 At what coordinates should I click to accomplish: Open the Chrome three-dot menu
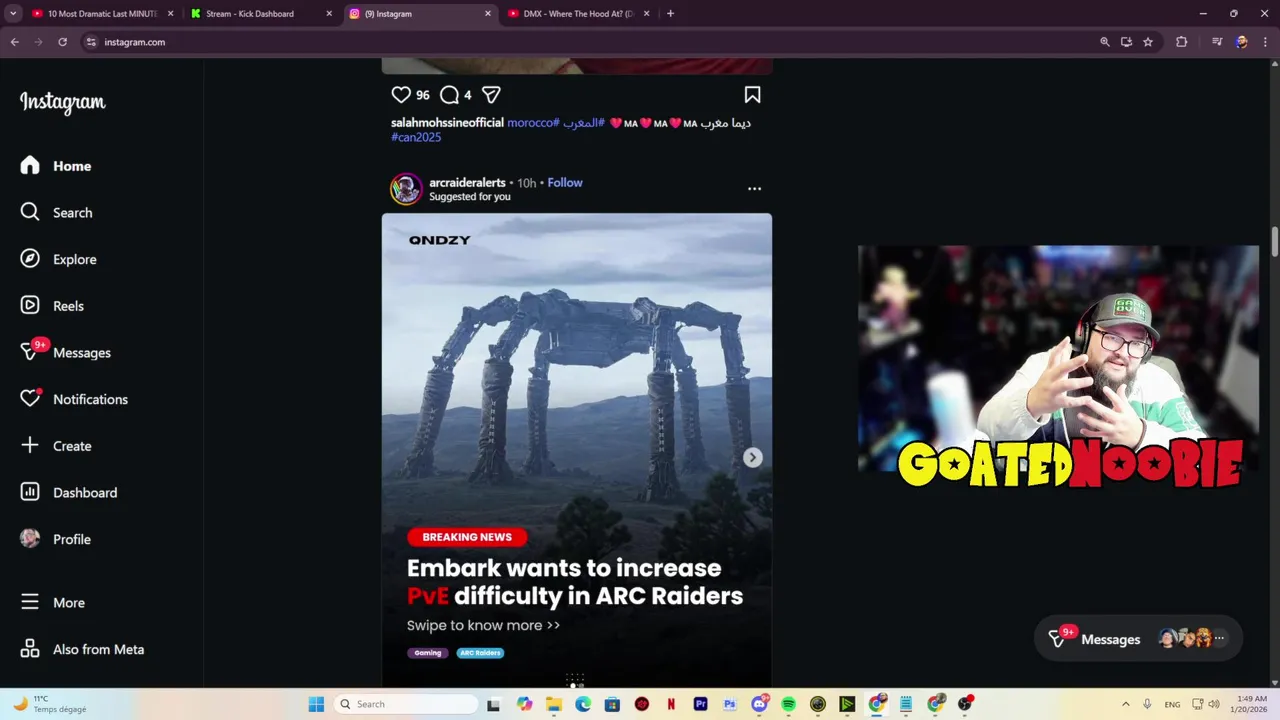coord(1265,42)
